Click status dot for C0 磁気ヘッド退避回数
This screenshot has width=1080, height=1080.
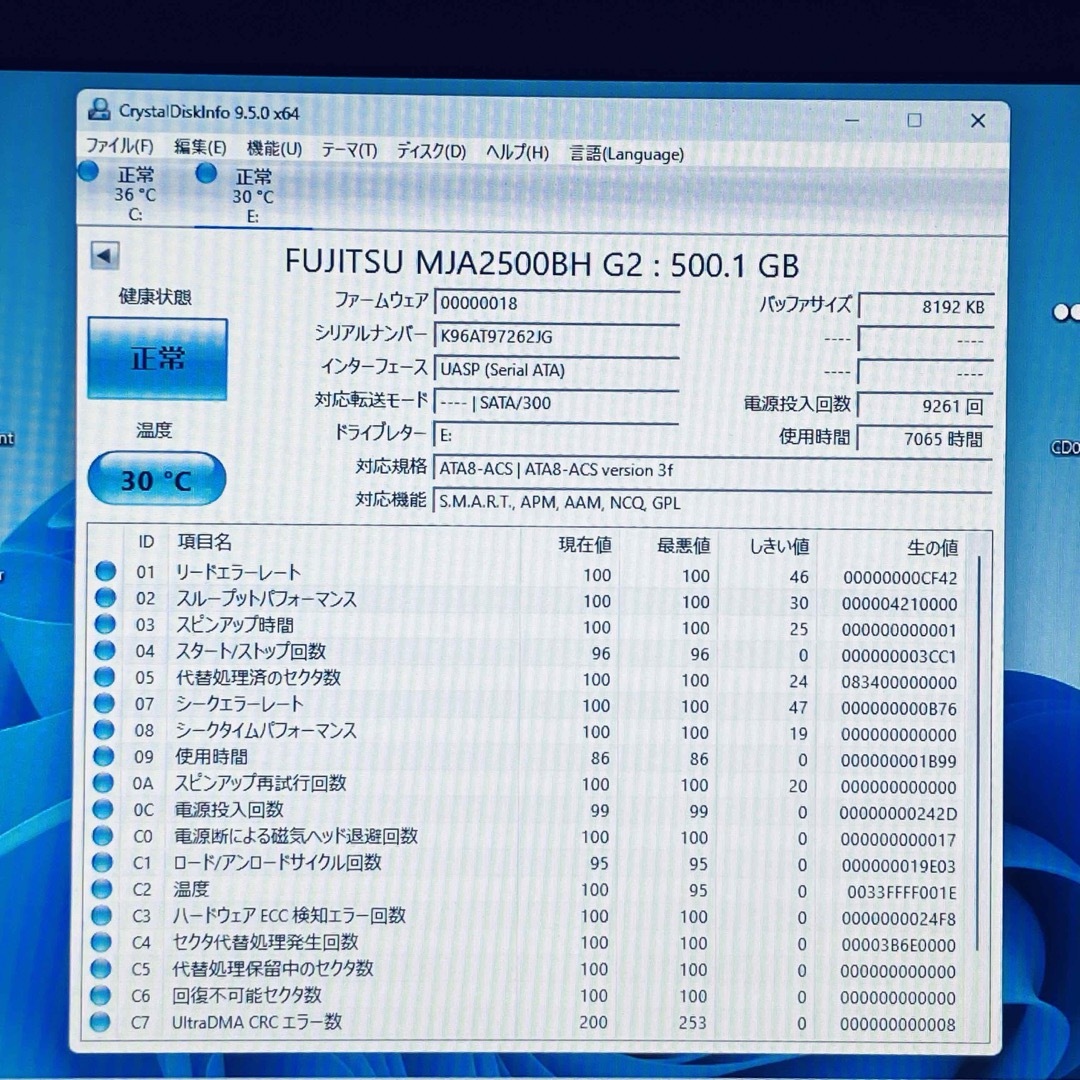pyautogui.click(x=102, y=835)
